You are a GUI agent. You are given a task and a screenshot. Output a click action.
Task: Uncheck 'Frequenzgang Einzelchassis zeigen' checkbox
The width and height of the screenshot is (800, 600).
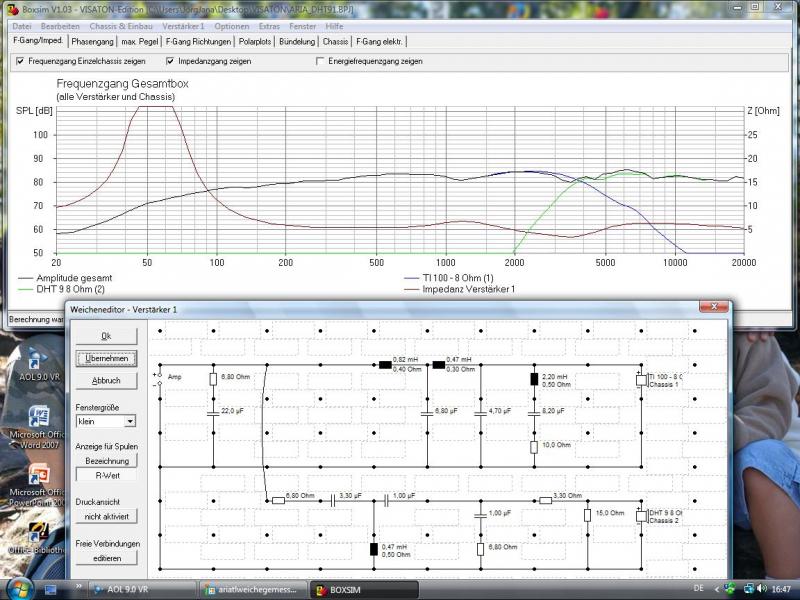coord(20,61)
